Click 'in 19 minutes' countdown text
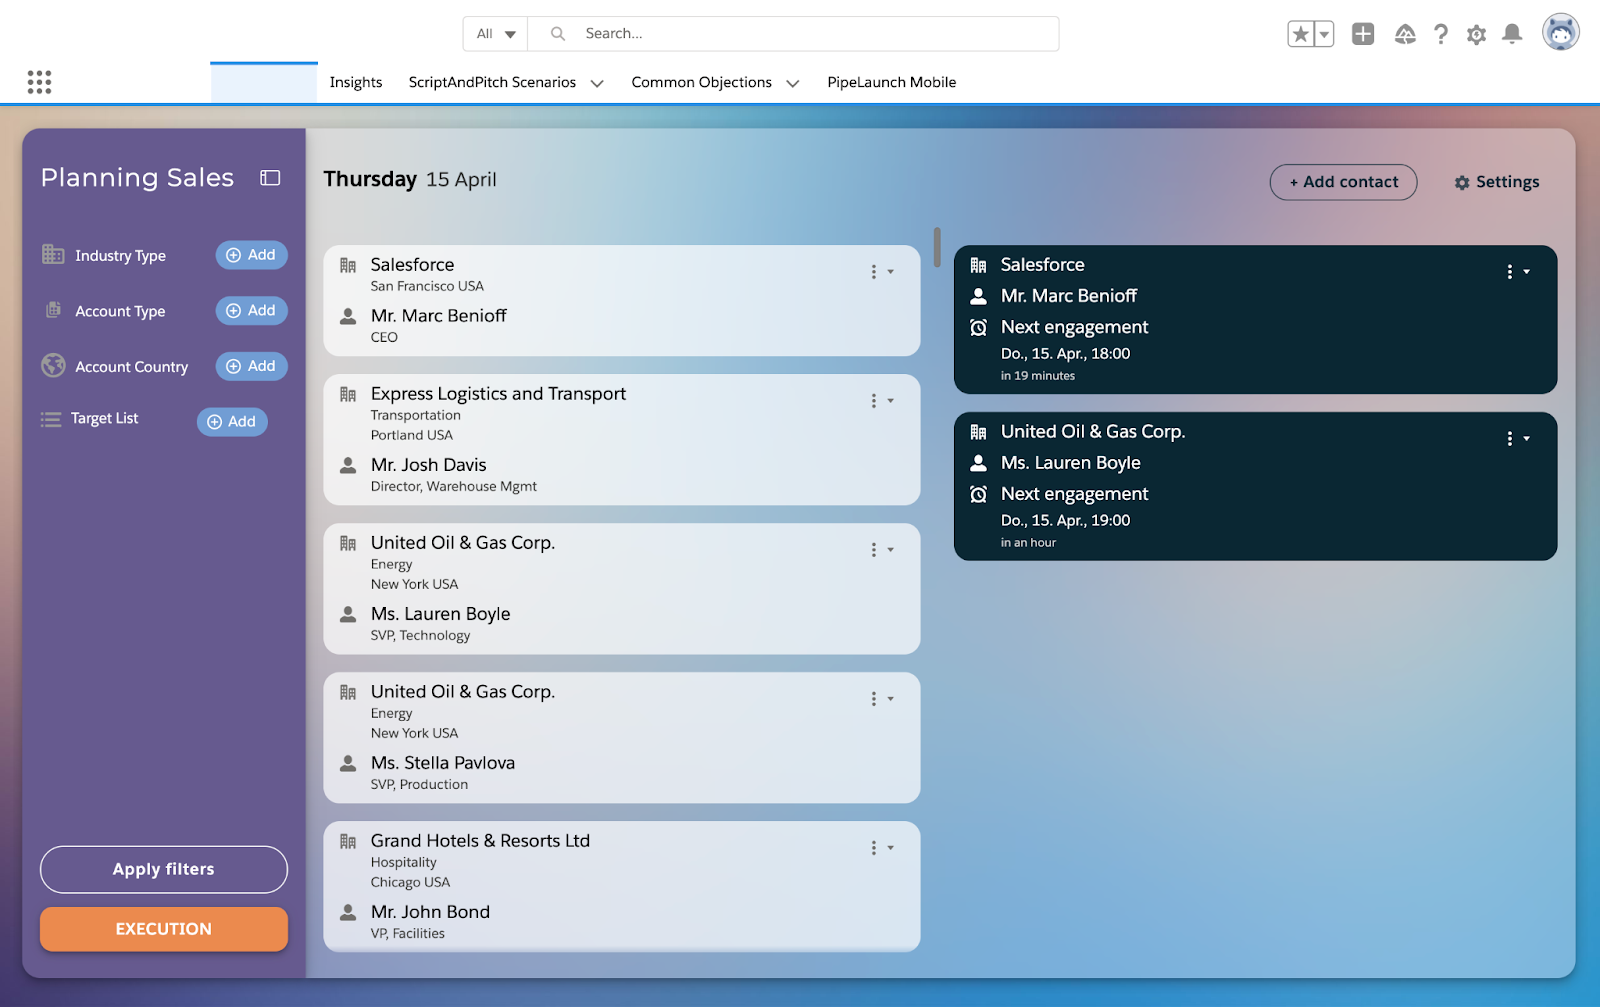Image resolution: width=1600 pixels, height=1007 pixels. point(1037,376)
